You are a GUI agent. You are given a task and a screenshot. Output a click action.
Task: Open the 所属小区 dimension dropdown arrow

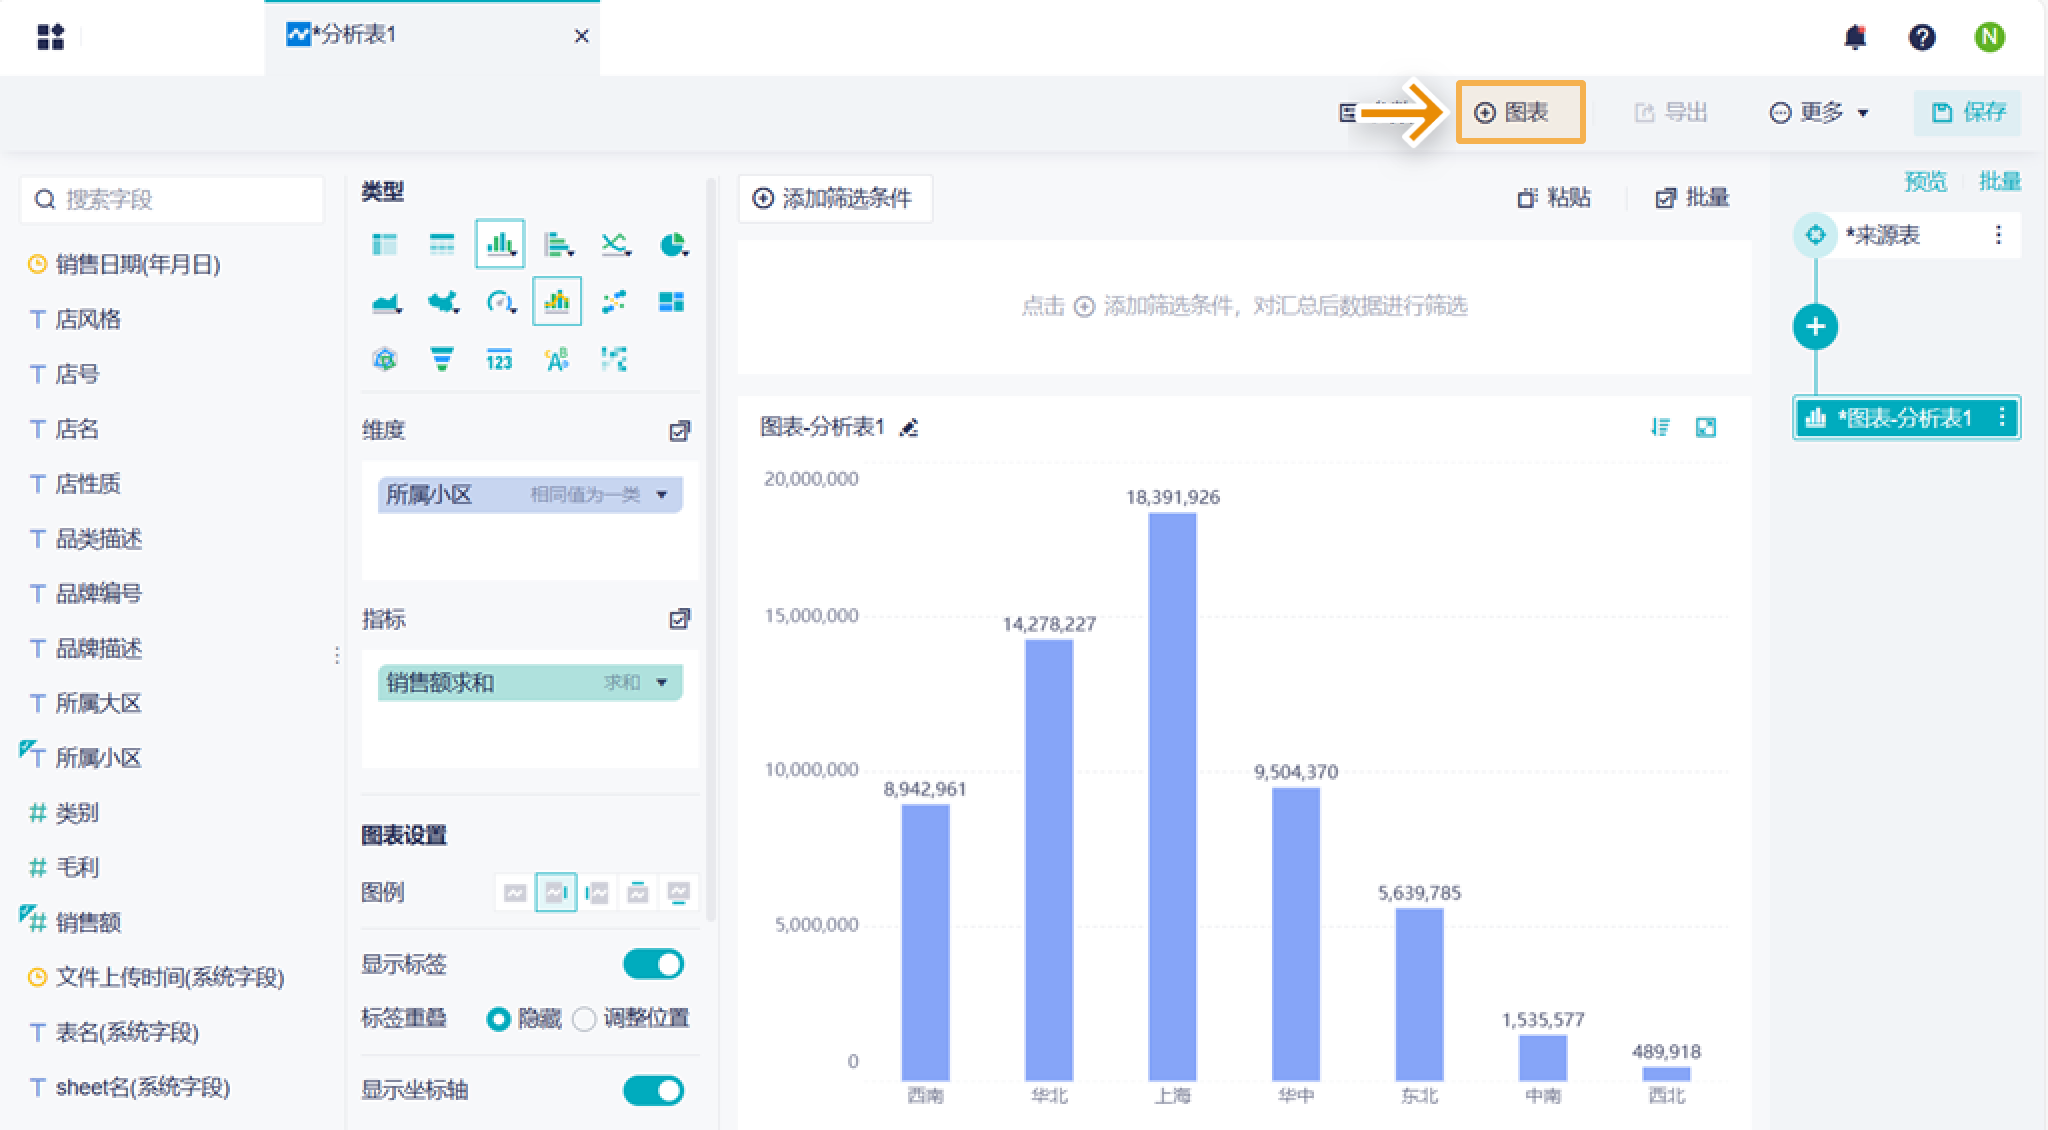pyautogui.click(x=661, y=495)
